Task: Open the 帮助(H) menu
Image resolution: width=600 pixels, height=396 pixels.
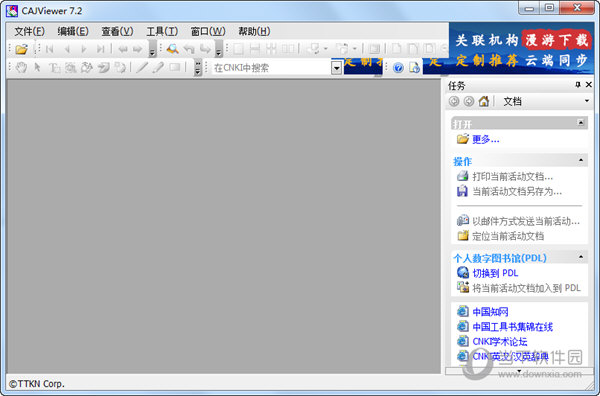Action: coord(254,31)
